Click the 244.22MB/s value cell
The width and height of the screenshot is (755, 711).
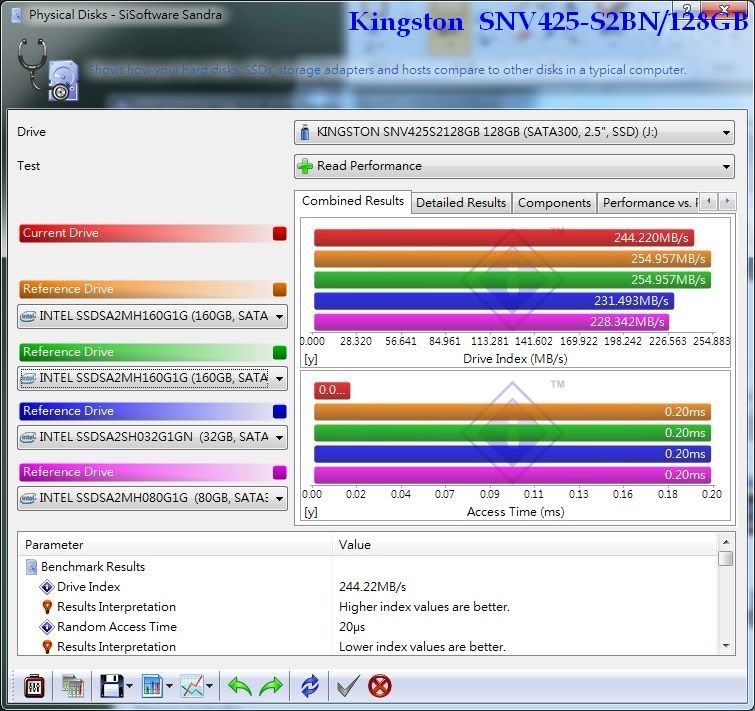click(373, 587)
